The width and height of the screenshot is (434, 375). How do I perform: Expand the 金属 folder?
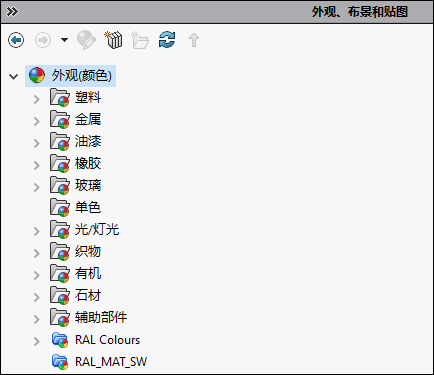click(37, 121)
